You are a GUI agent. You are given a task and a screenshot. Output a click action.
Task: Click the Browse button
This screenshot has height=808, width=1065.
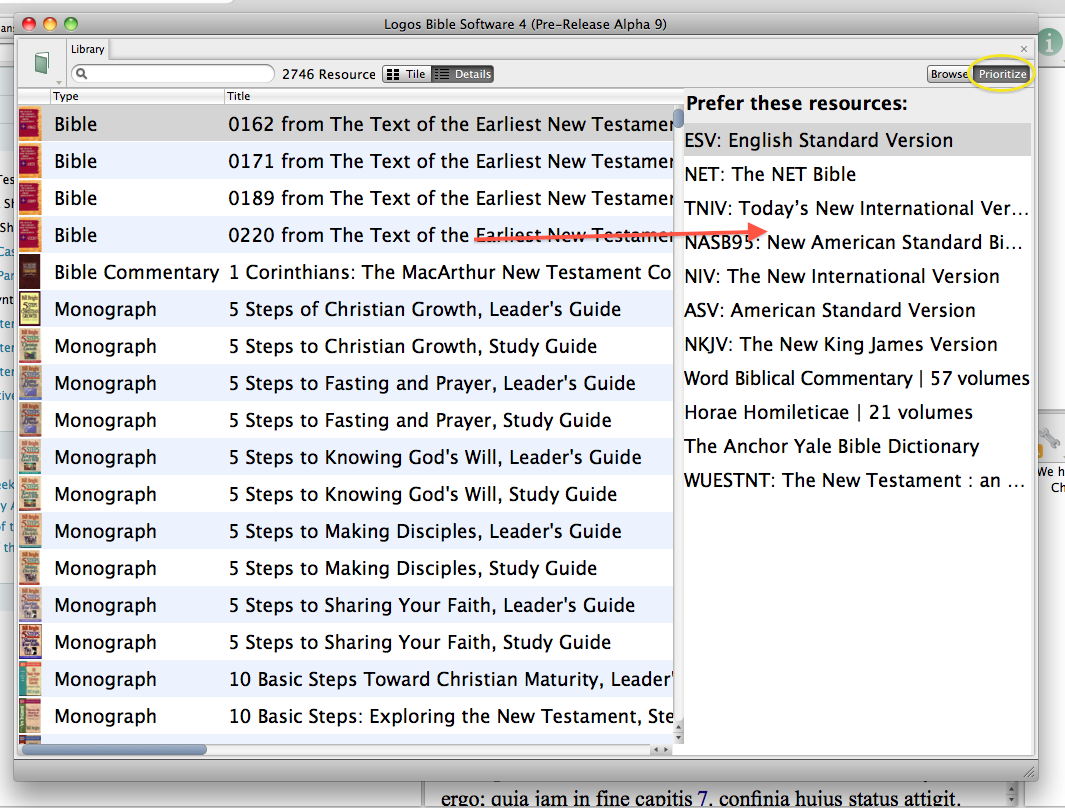[949, 74]
